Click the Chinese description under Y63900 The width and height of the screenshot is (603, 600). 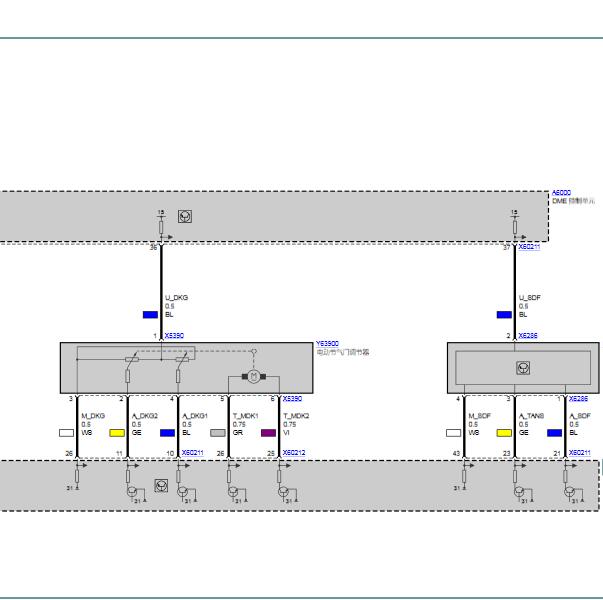(343, 352)
